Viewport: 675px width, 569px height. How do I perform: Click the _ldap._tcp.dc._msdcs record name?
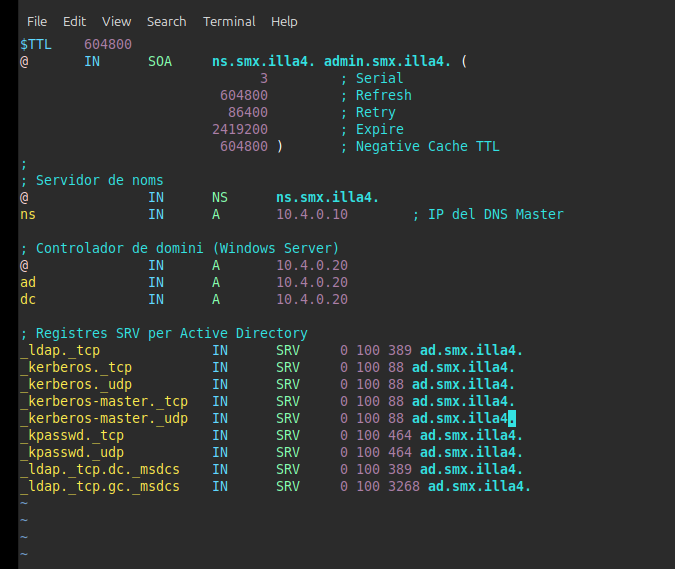coord(100,470)
